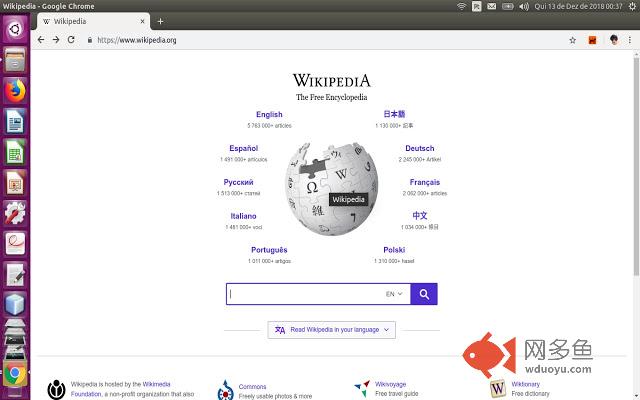Open the battery indicator
The height and width of the screenshot is (400, 640).
[x=507, y=6]
